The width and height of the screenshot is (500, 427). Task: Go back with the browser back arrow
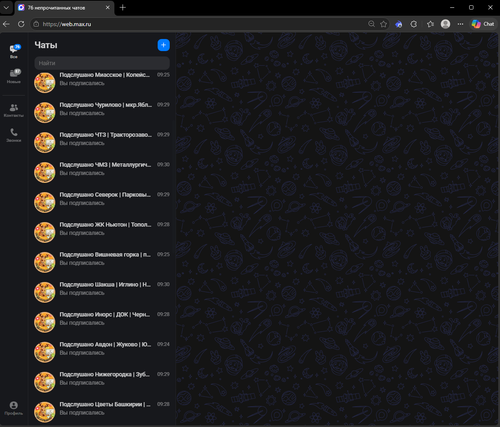click(6, 24)
